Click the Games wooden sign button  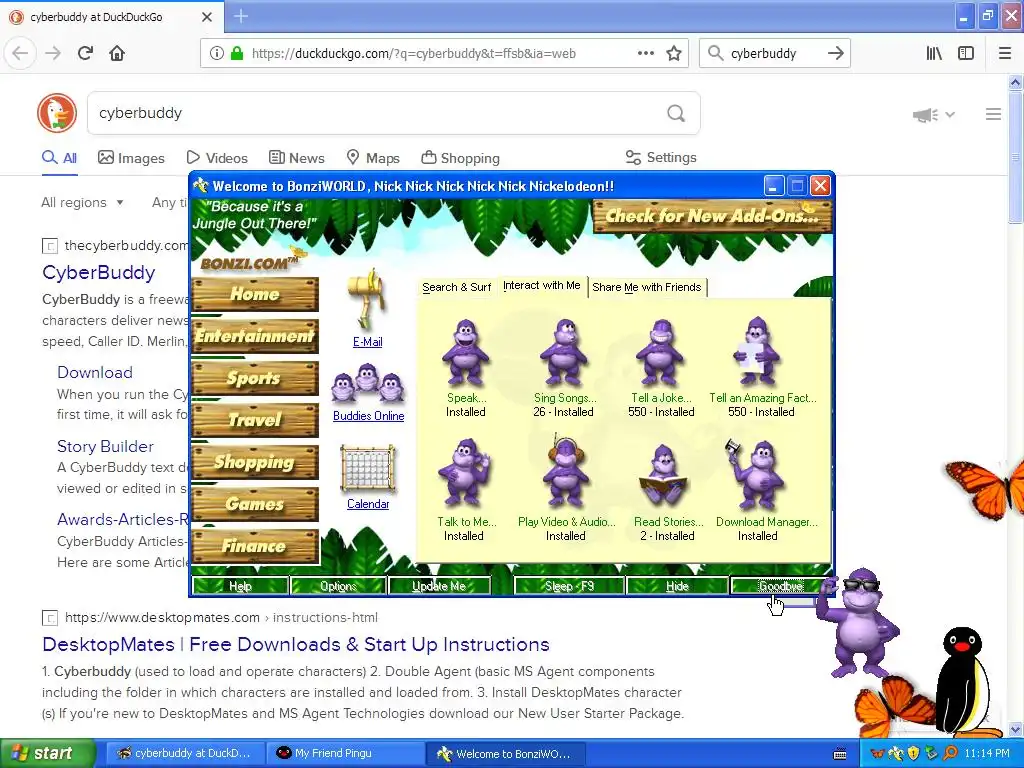[x=255, y=504]
